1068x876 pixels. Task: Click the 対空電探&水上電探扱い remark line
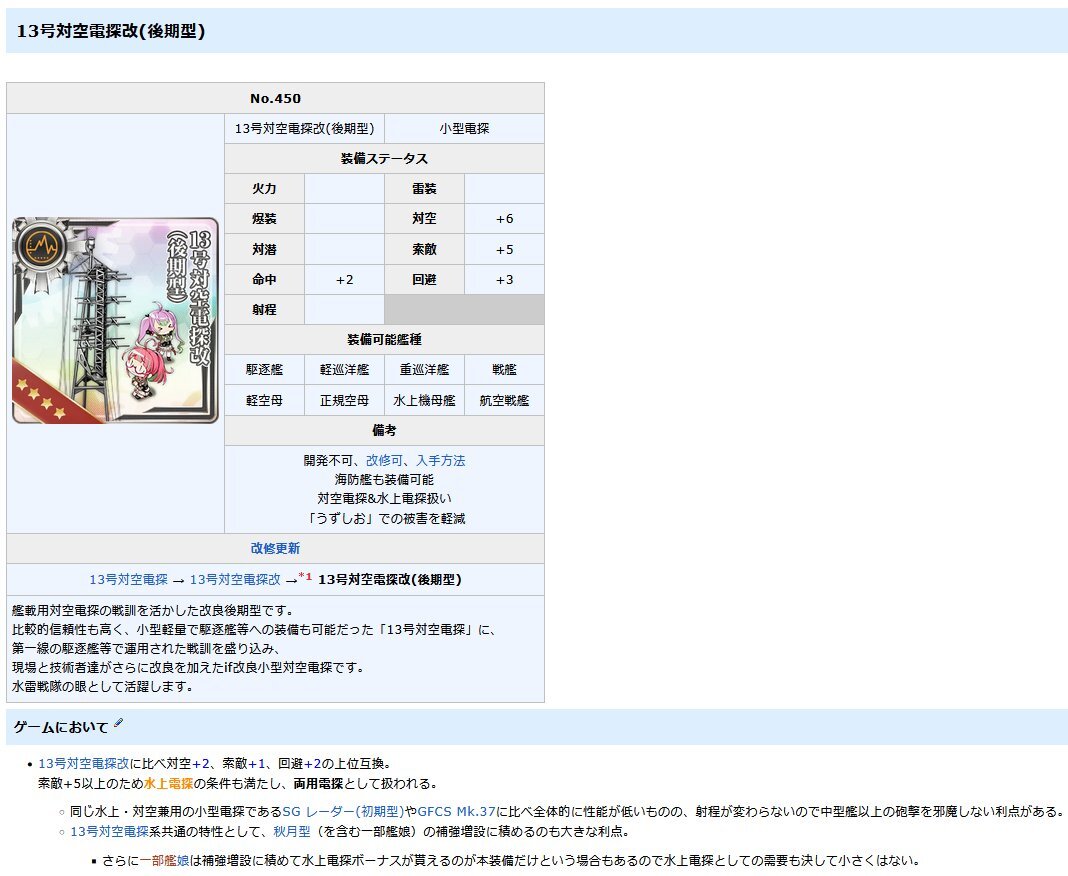click(384, 499)
